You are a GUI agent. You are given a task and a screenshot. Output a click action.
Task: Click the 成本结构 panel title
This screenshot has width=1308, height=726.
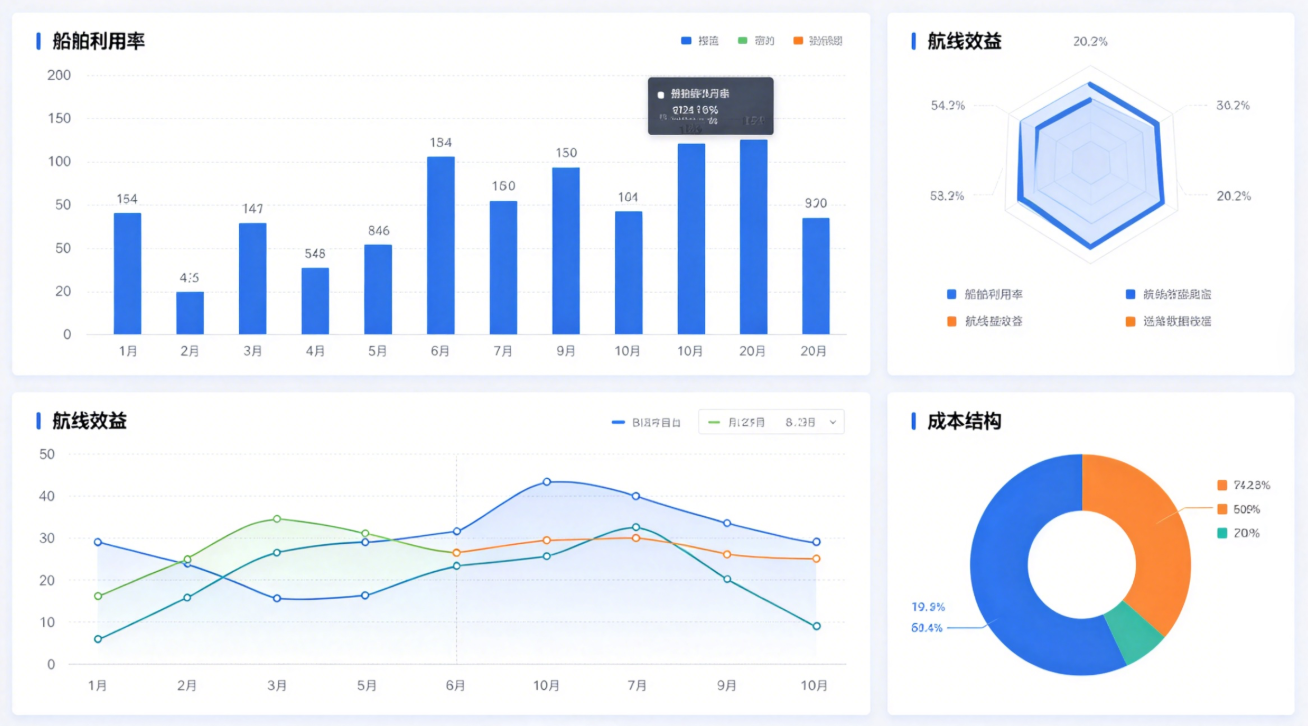[963, 421]
